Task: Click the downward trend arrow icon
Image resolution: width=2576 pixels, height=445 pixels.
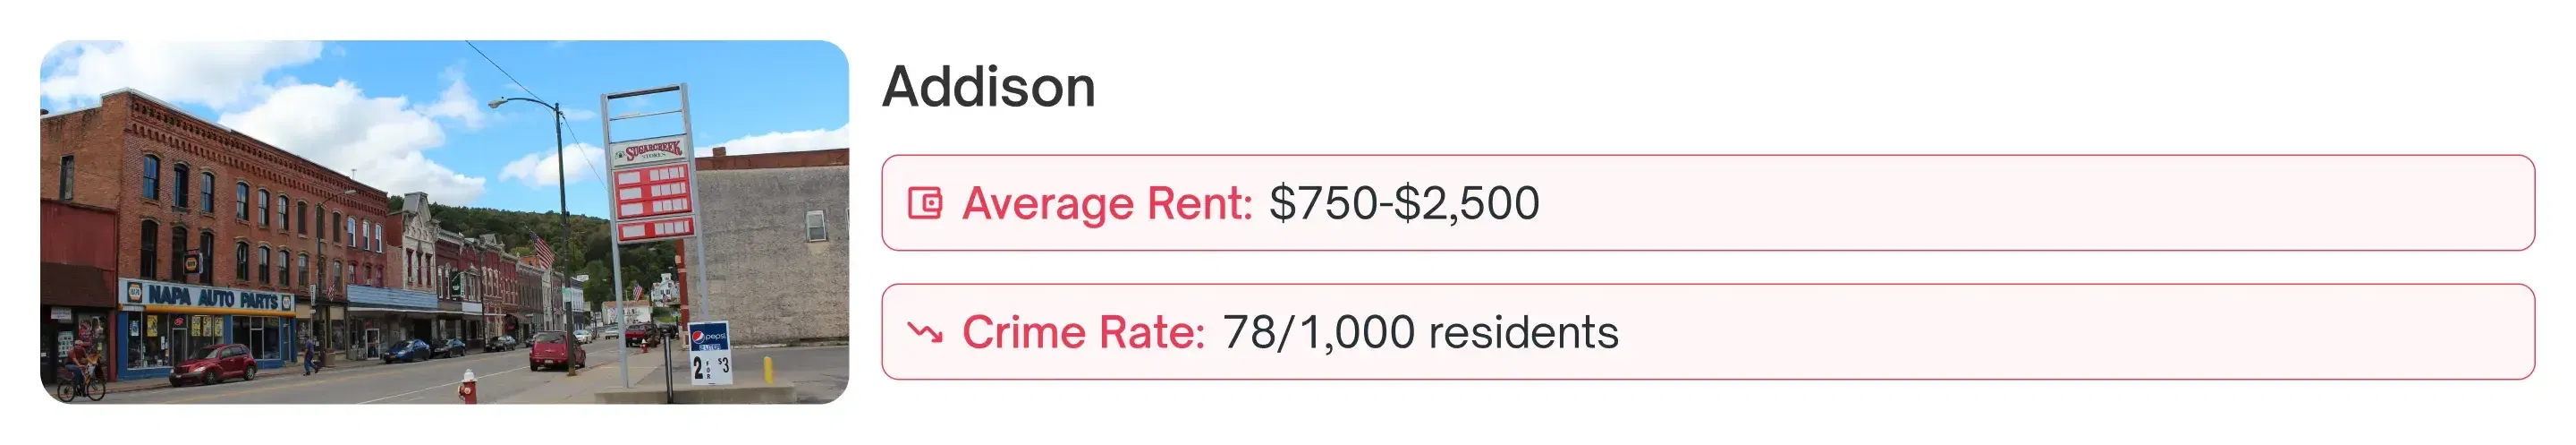Action: click(x=925, y=332)
